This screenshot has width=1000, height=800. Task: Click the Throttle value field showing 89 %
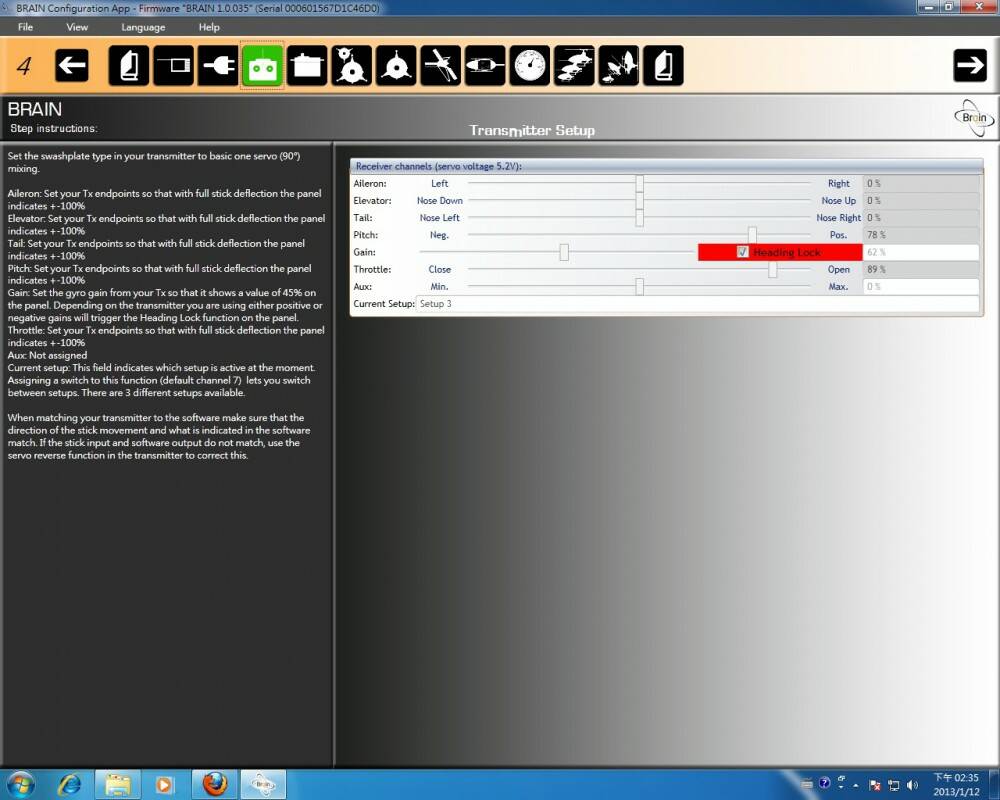click(x=921, y=269)
